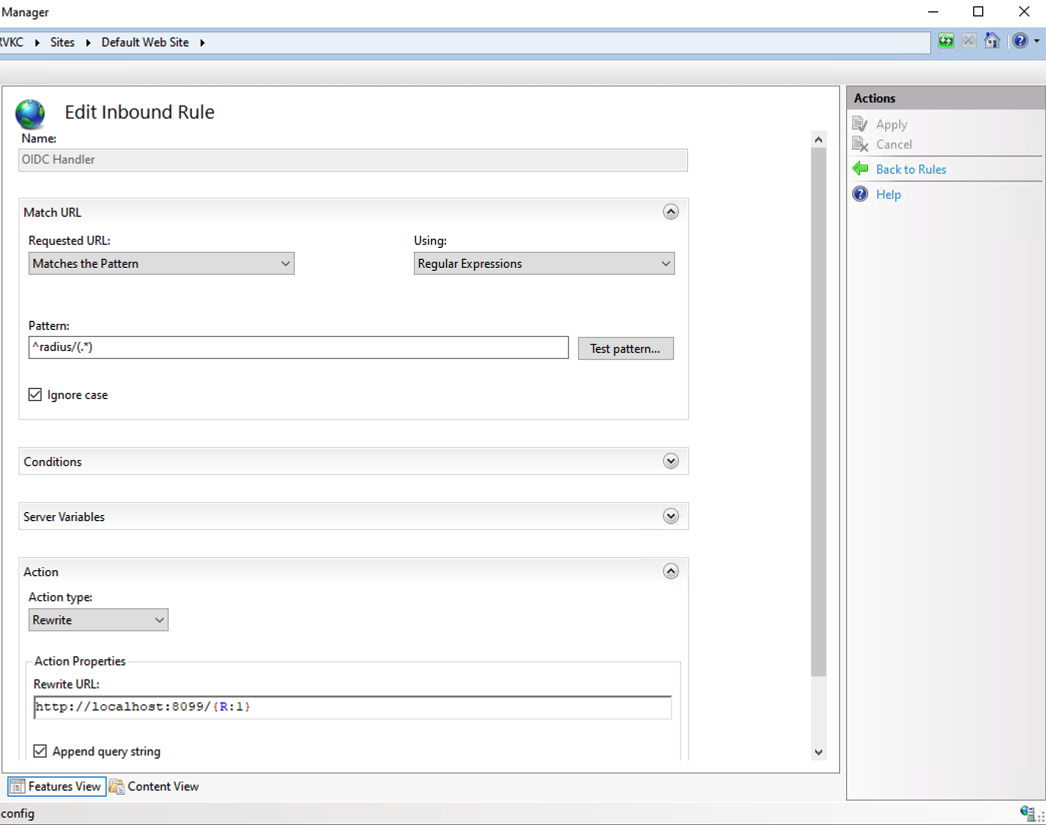
Task: Go to the Home icon in toolbar
Action: coord(992,41)
